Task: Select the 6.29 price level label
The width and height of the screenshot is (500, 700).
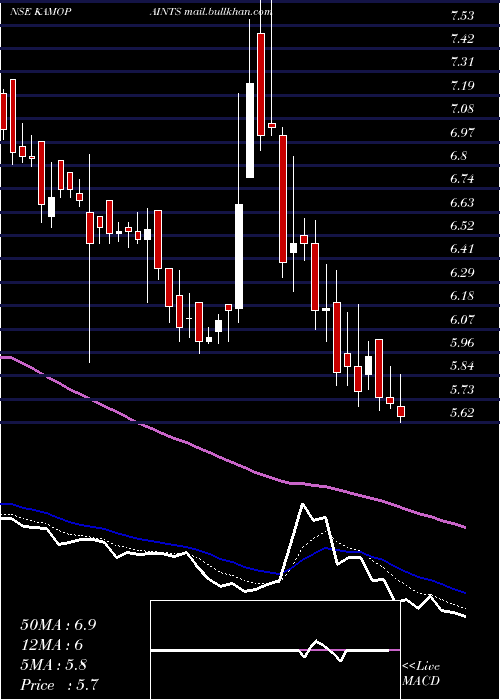Action: tap(462, 272)
